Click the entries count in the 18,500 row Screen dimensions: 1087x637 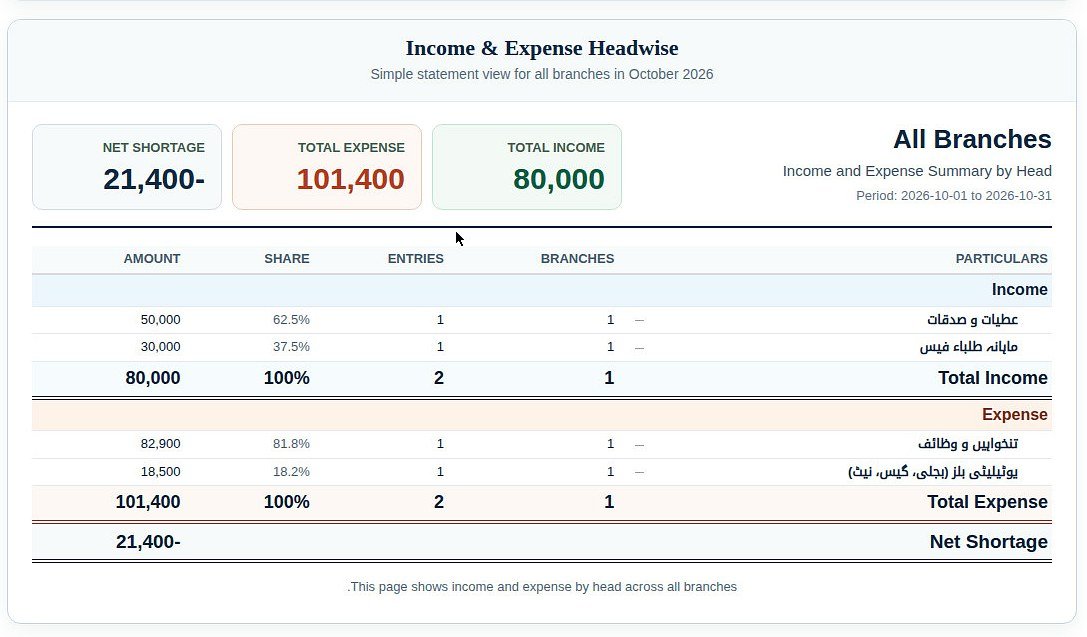click(440, 471)
